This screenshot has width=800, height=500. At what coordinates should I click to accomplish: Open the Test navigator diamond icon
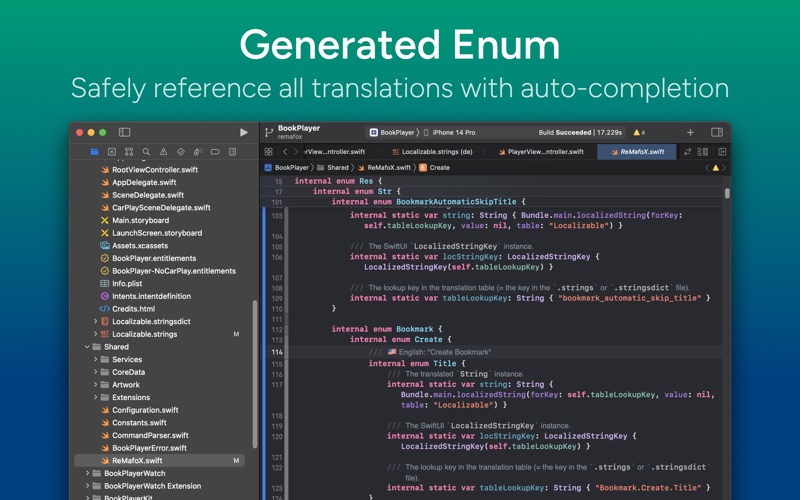click(181, 152)
